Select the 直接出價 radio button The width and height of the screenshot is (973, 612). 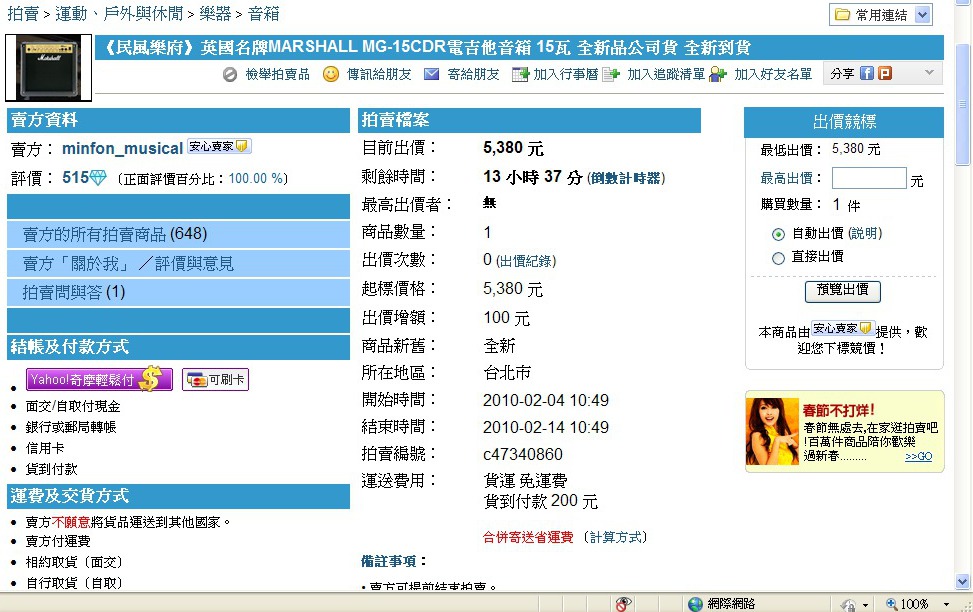pos(778,258)
